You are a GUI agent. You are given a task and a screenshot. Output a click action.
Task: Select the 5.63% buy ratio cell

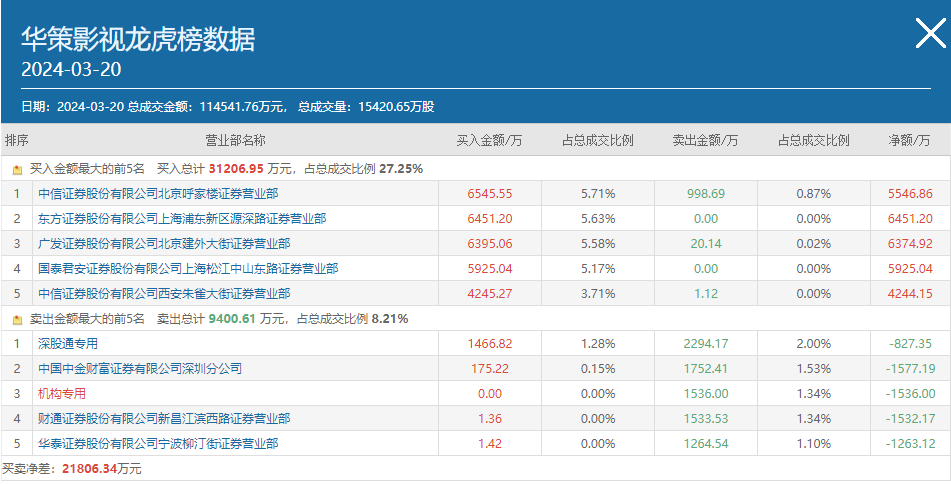(598, 219)
